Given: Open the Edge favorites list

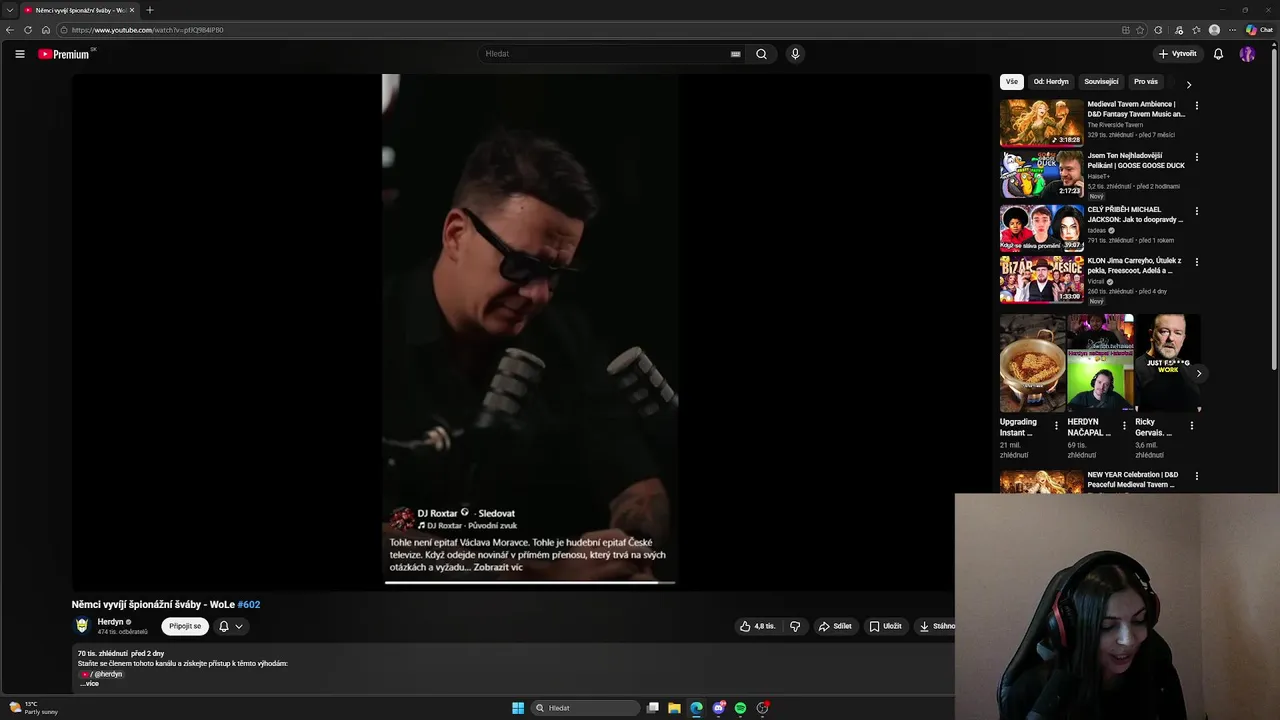Looking at the screenshot, I should click(x=1196, y=30).
